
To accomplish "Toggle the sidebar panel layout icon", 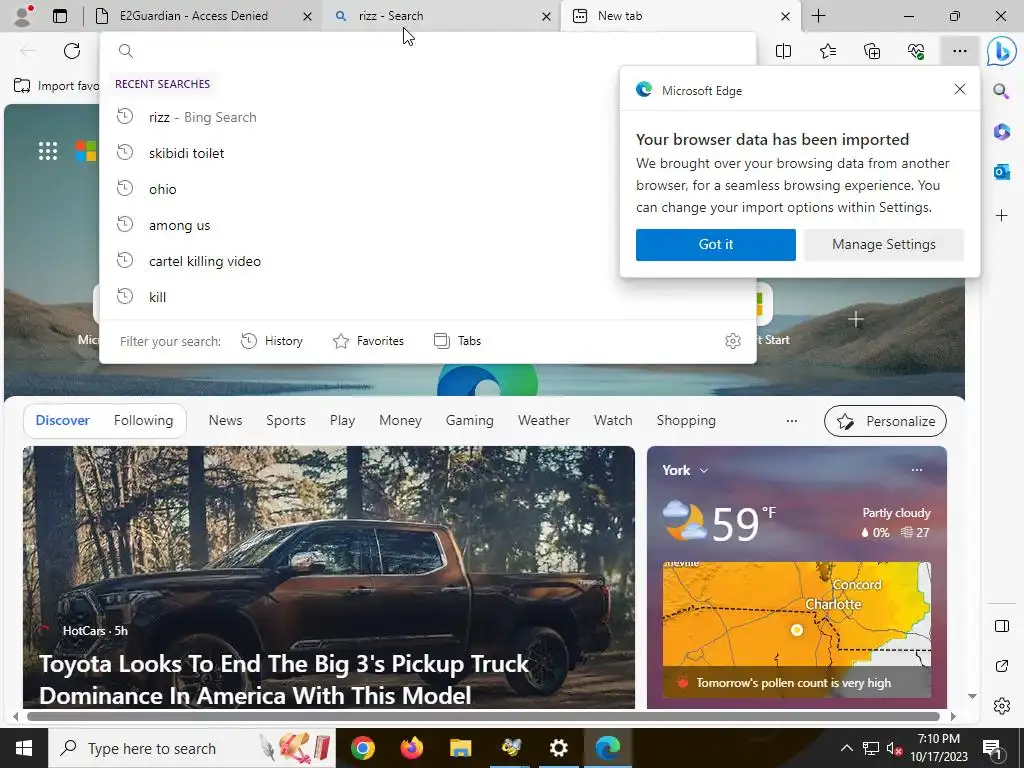I will pyautogui.click(x=1001, y=626).
